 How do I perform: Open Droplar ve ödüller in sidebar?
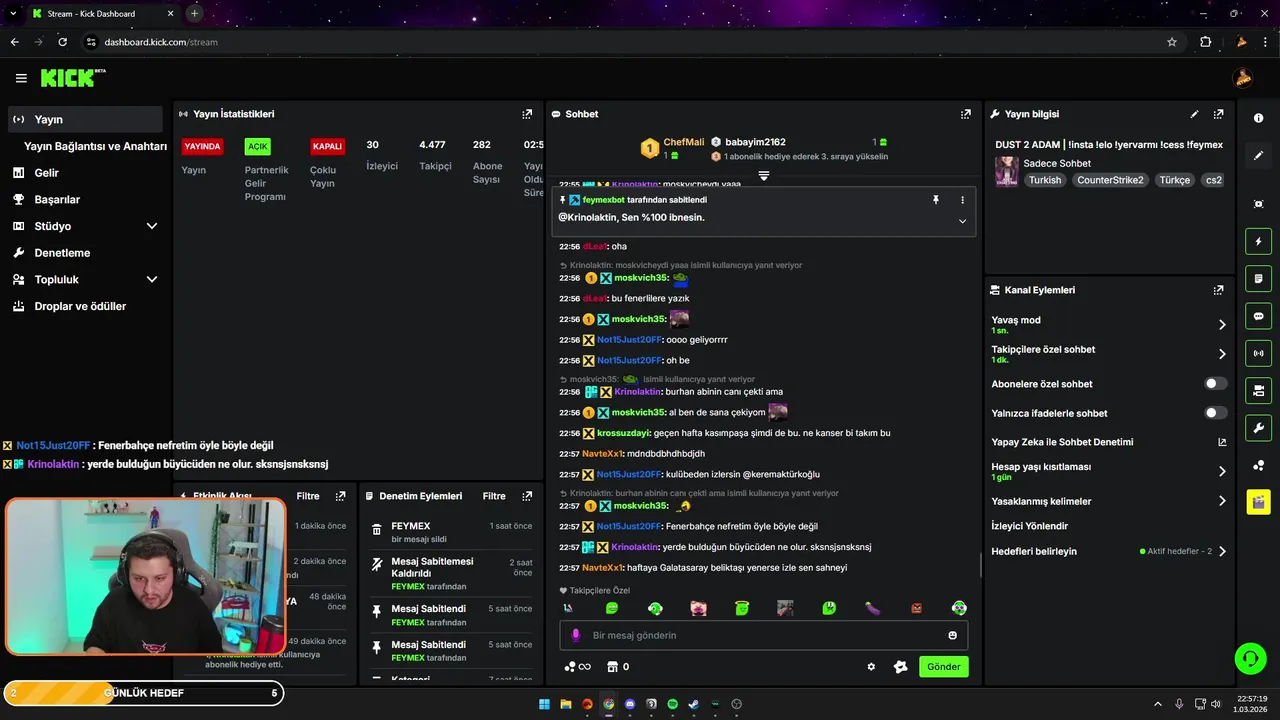coord(85,306)
